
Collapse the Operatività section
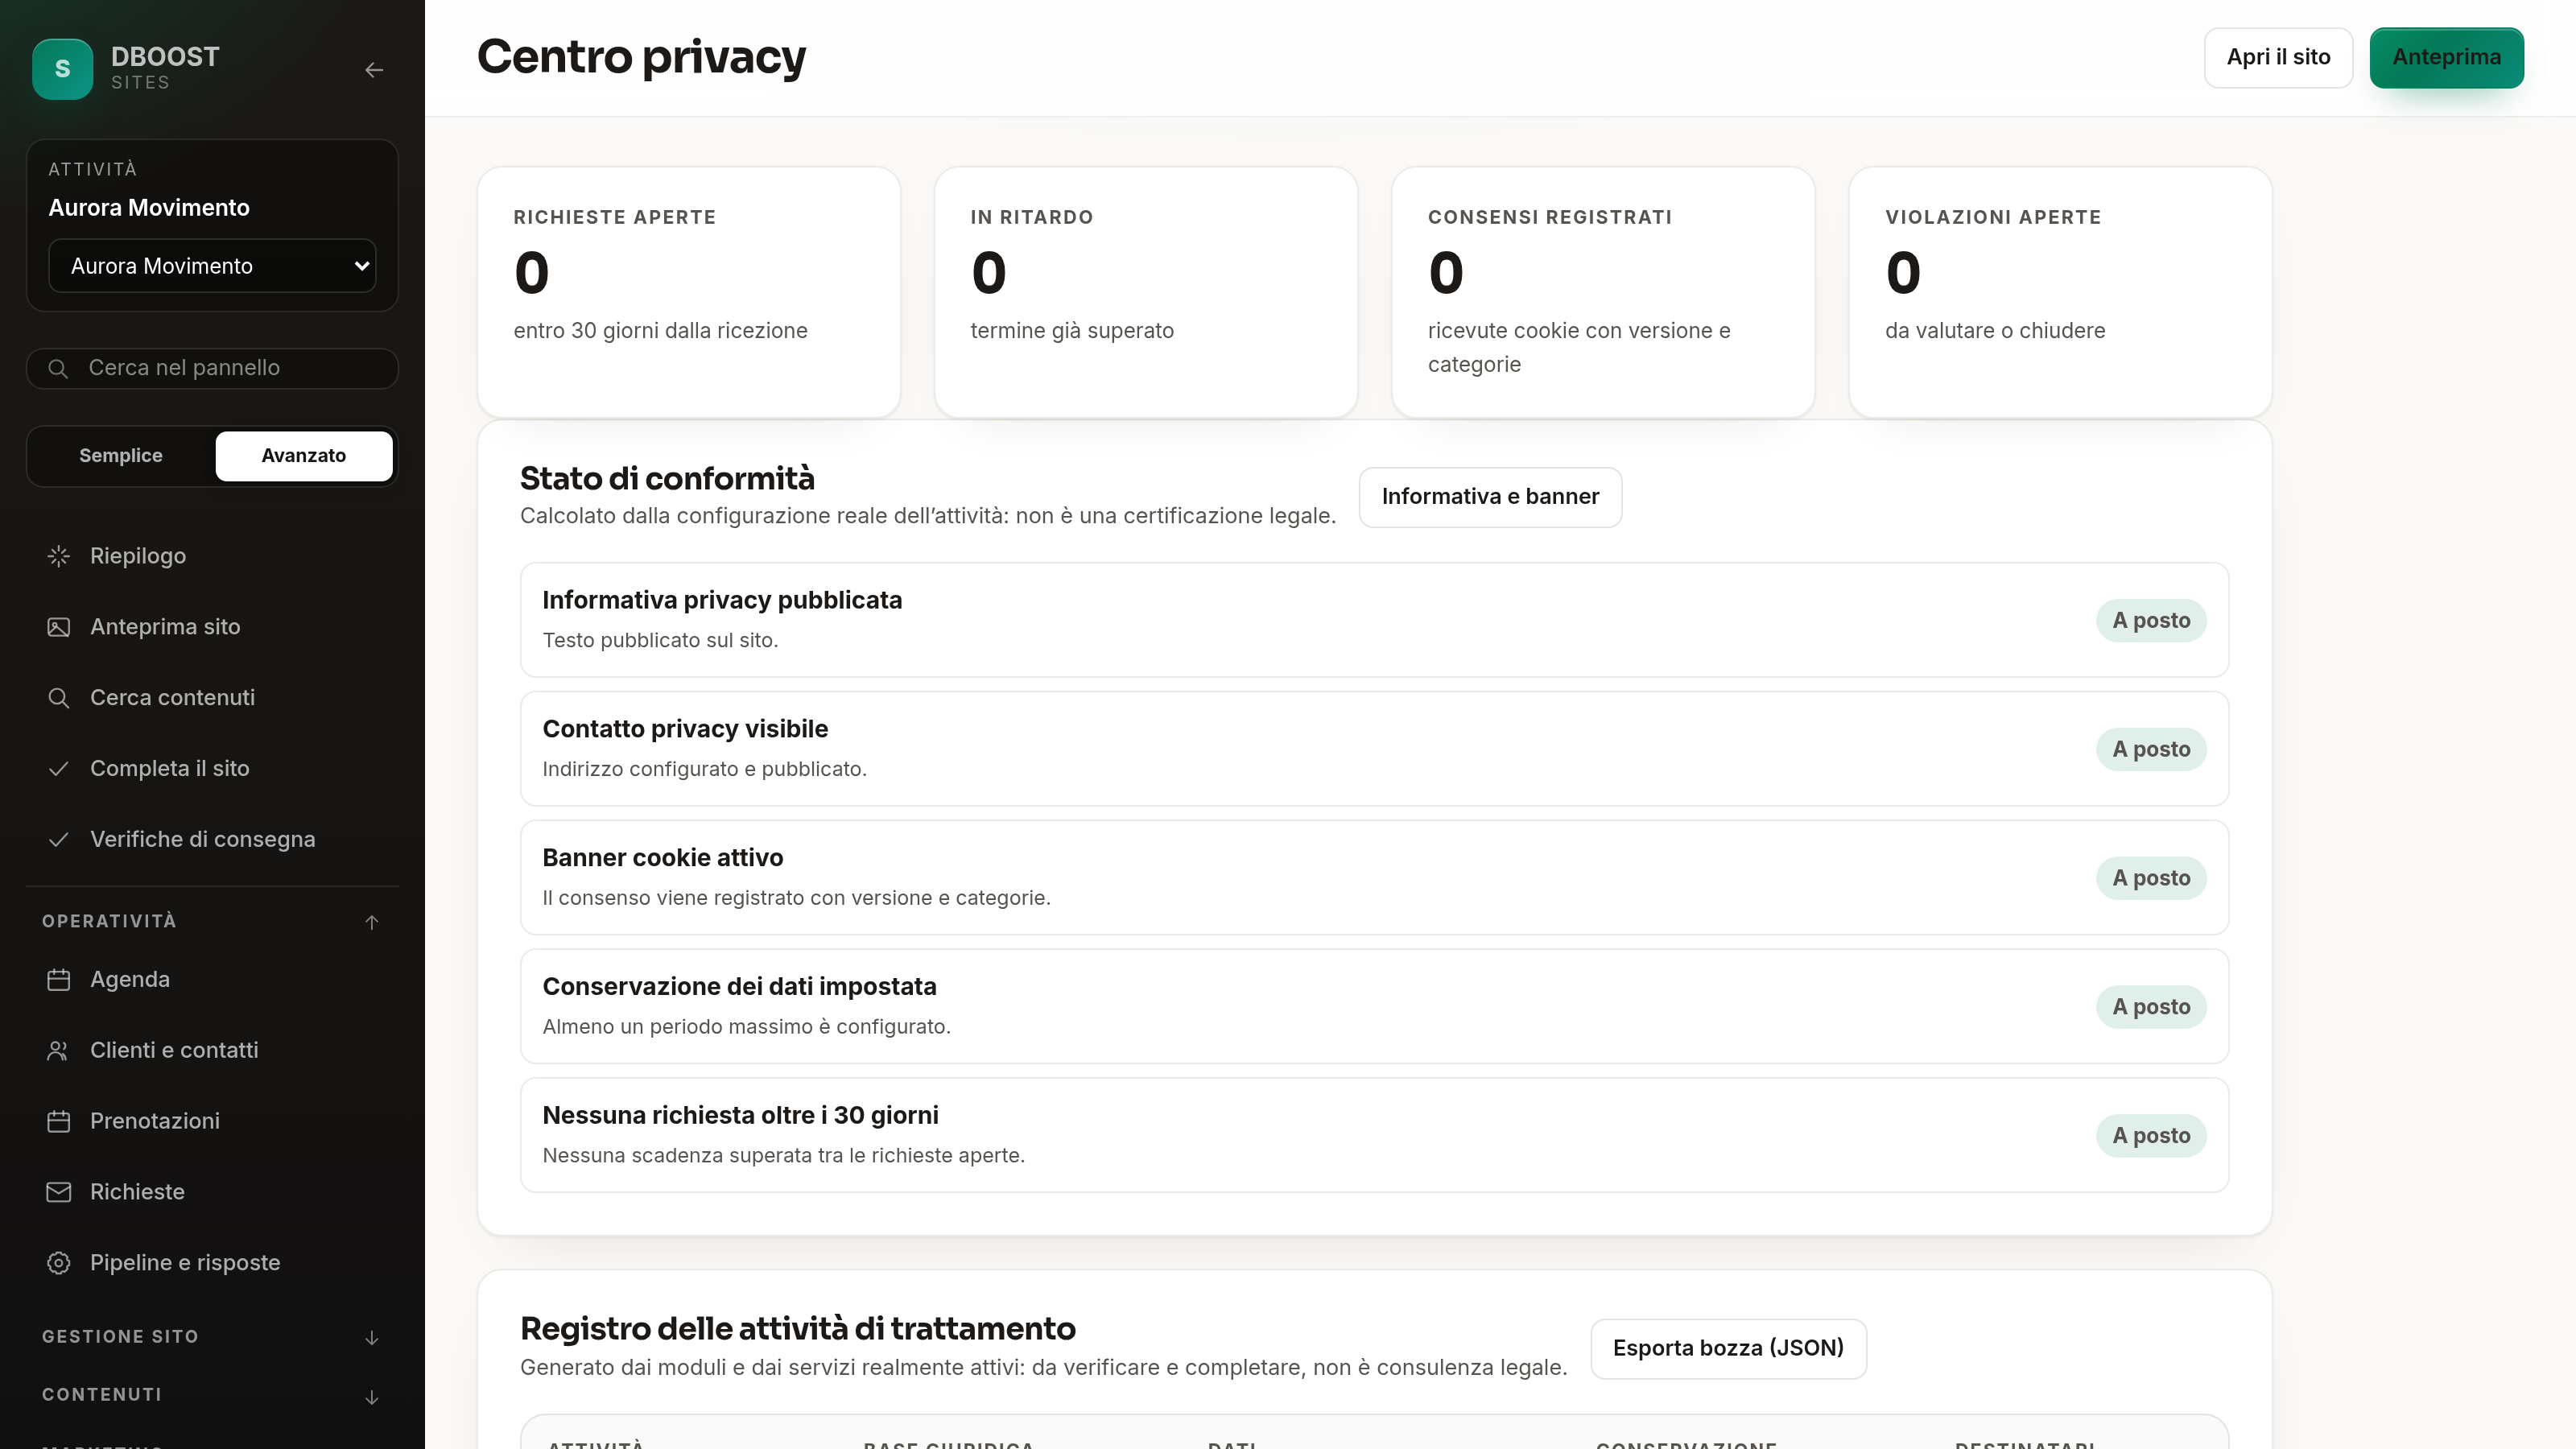click(x=212, y=921)
